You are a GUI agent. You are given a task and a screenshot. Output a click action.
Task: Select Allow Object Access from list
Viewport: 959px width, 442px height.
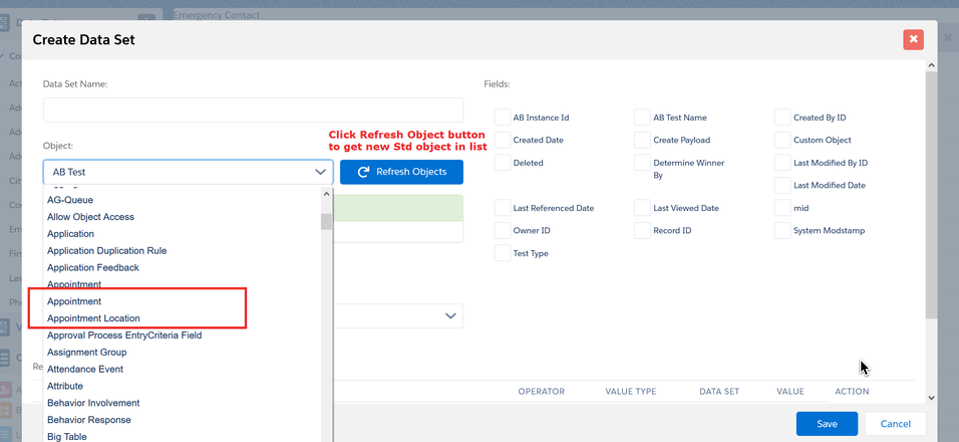(90, 216)
